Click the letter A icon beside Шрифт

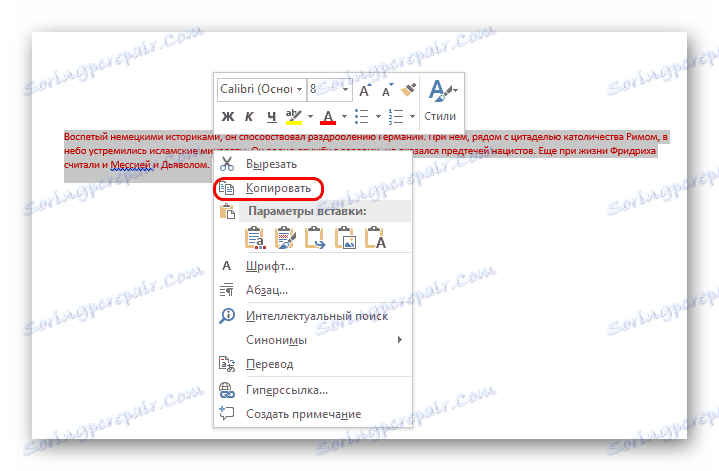(x=227, y=266)
